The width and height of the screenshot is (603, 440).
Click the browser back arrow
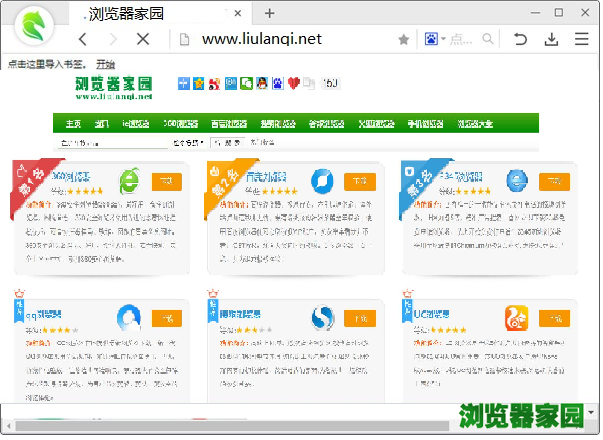pos(83,39)
